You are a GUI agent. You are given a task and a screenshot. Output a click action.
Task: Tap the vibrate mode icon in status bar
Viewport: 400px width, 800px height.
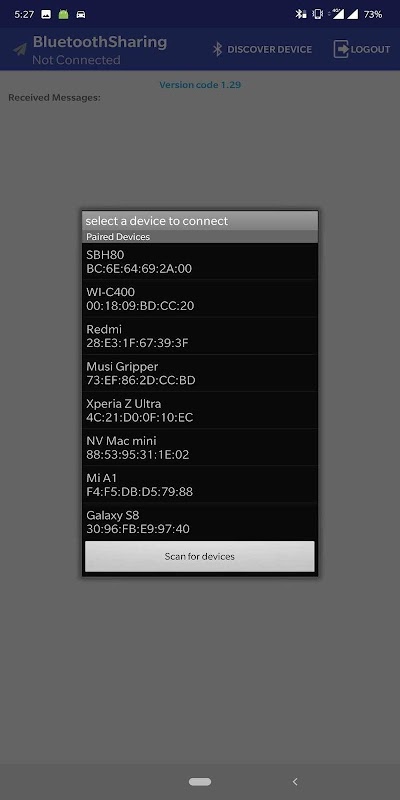point(318,14)
